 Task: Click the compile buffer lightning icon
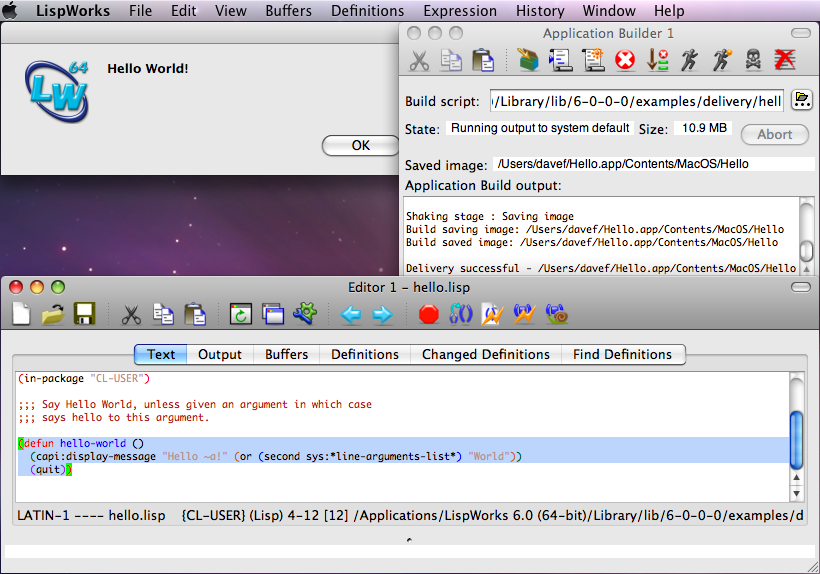(525, 314)
